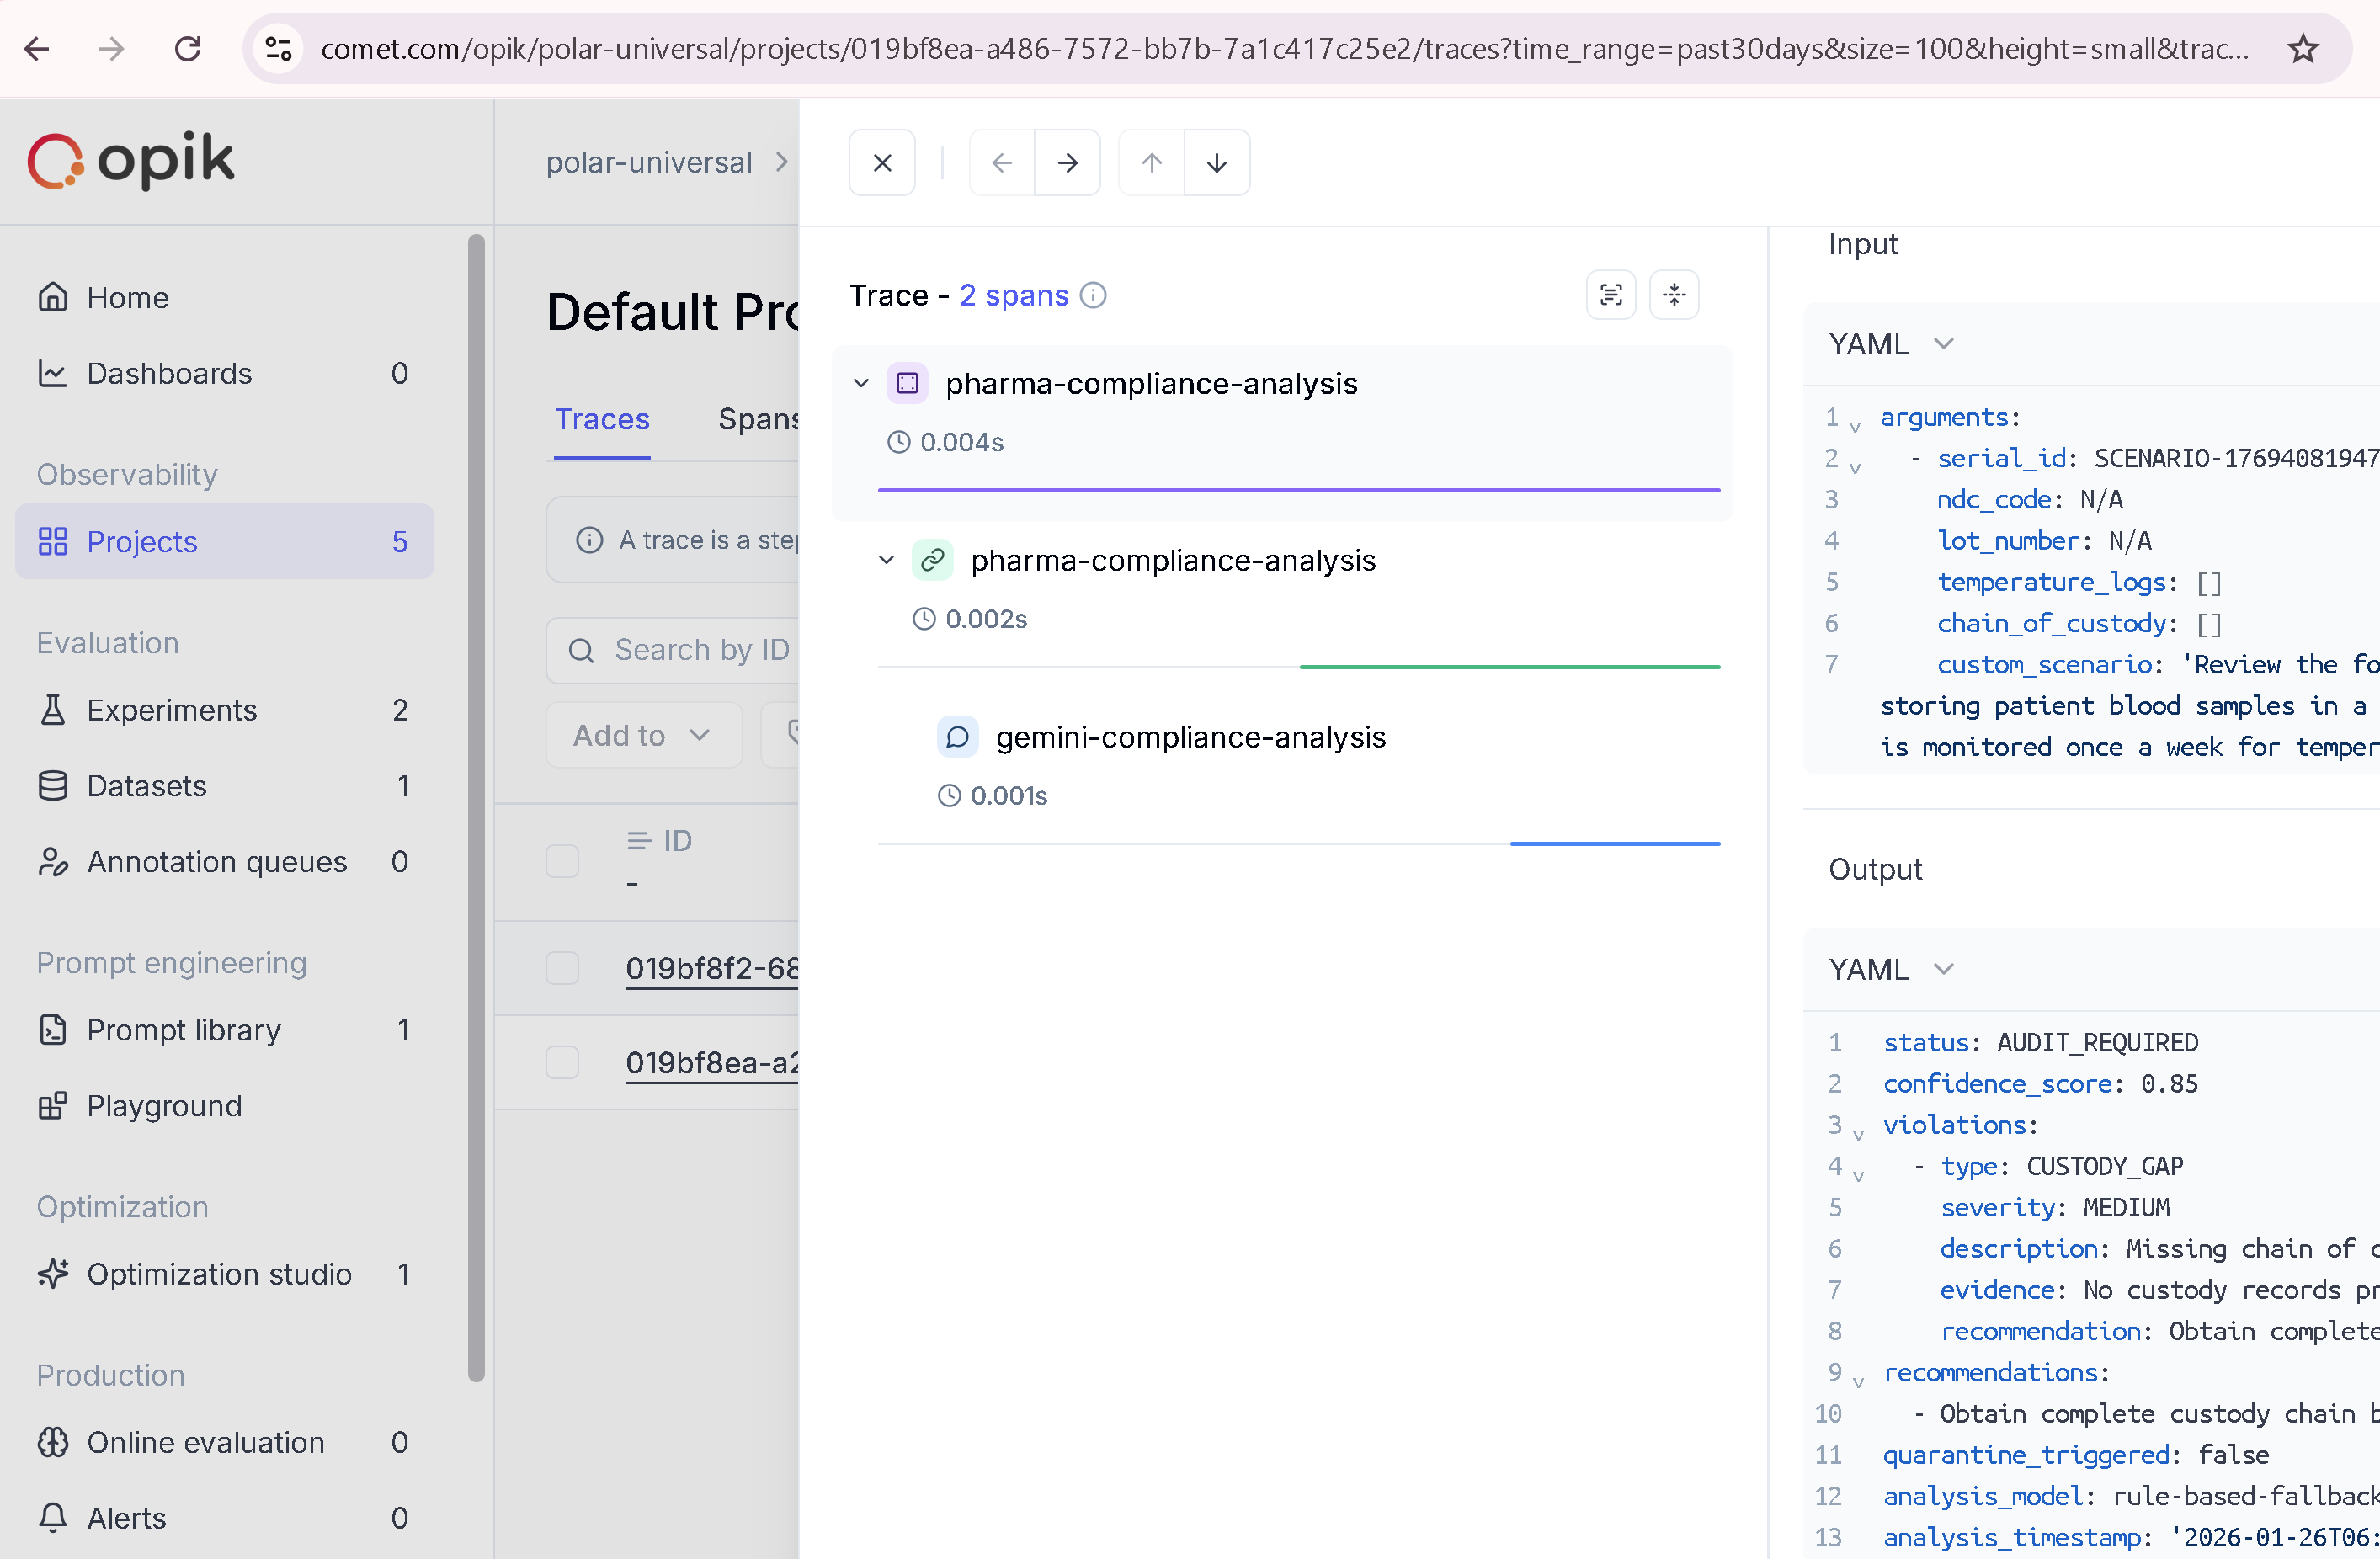Close the trace detail panel
Image resolution: width=2380 pixels, height=1559 pixels.
coord(881,162)
